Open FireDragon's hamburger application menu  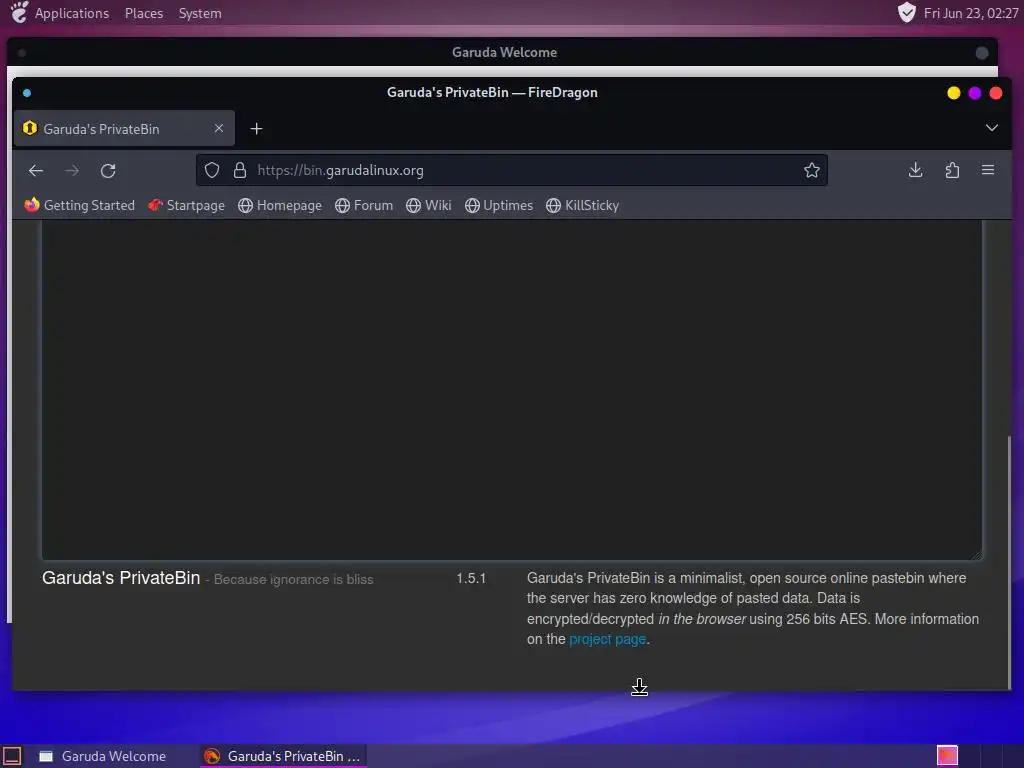(x=988, y=170)
